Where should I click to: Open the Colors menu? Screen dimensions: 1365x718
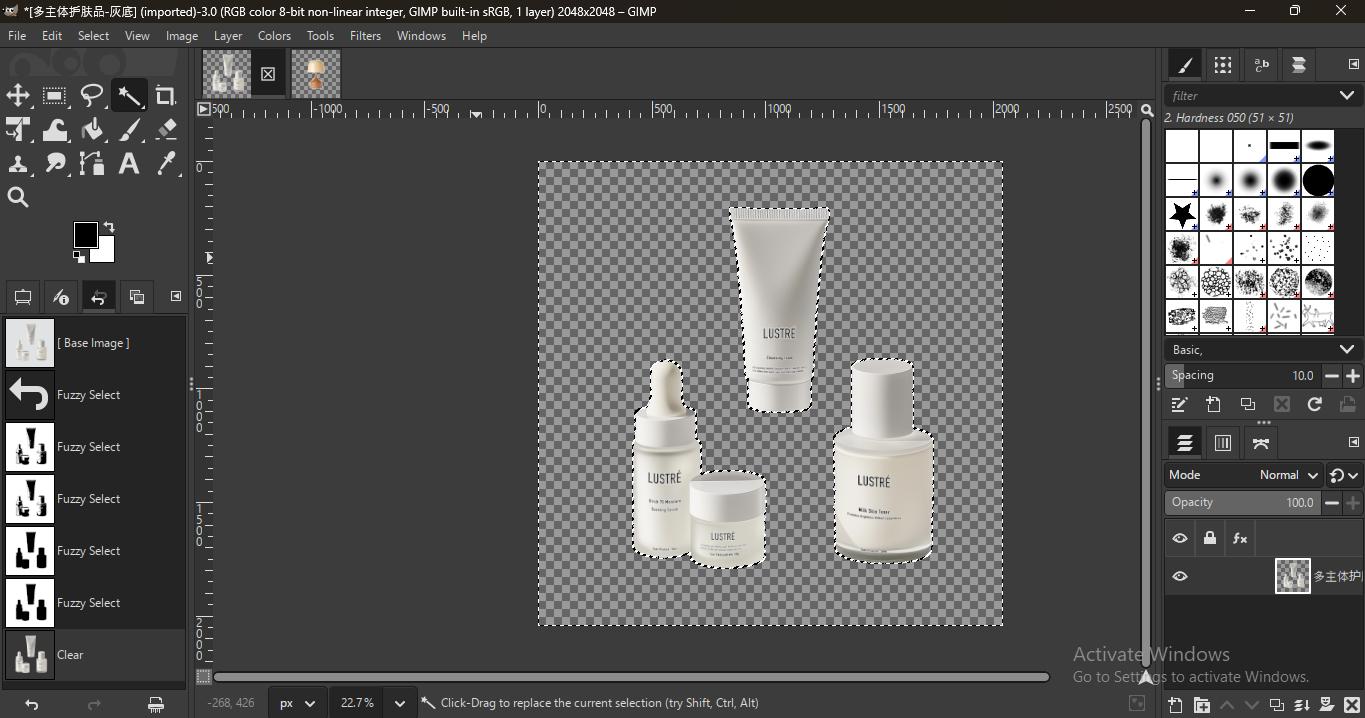click(x=274, y=36)
